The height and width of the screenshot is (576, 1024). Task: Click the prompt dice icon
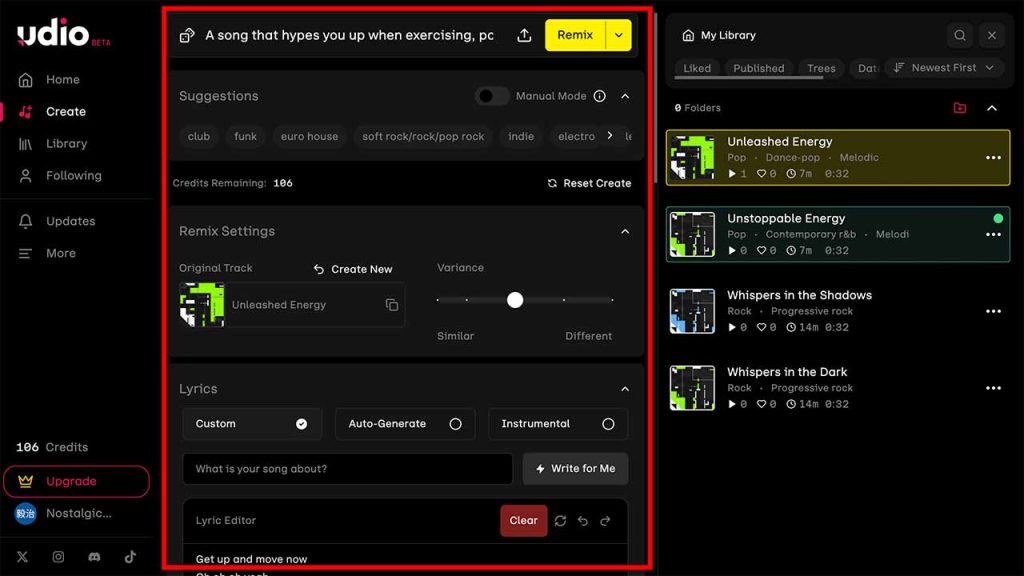click(187, 35)
